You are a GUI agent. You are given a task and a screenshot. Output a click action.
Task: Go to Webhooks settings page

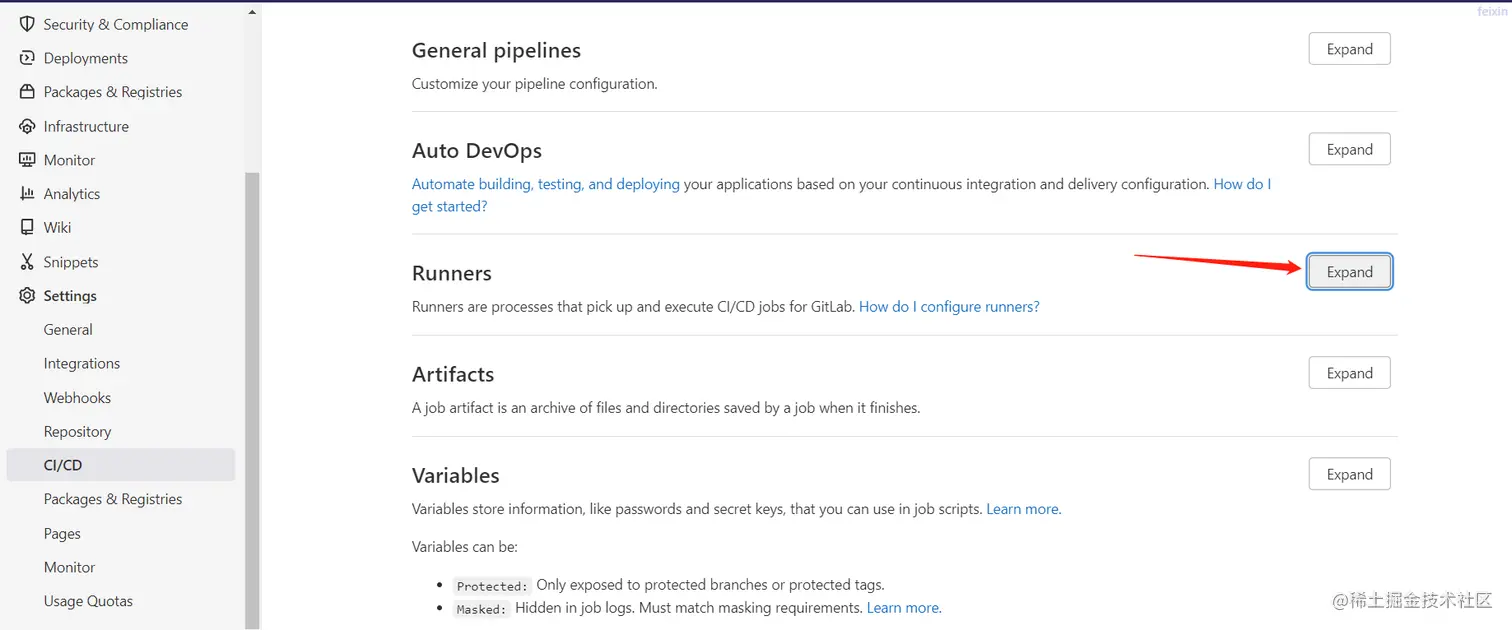pos(77,398)
